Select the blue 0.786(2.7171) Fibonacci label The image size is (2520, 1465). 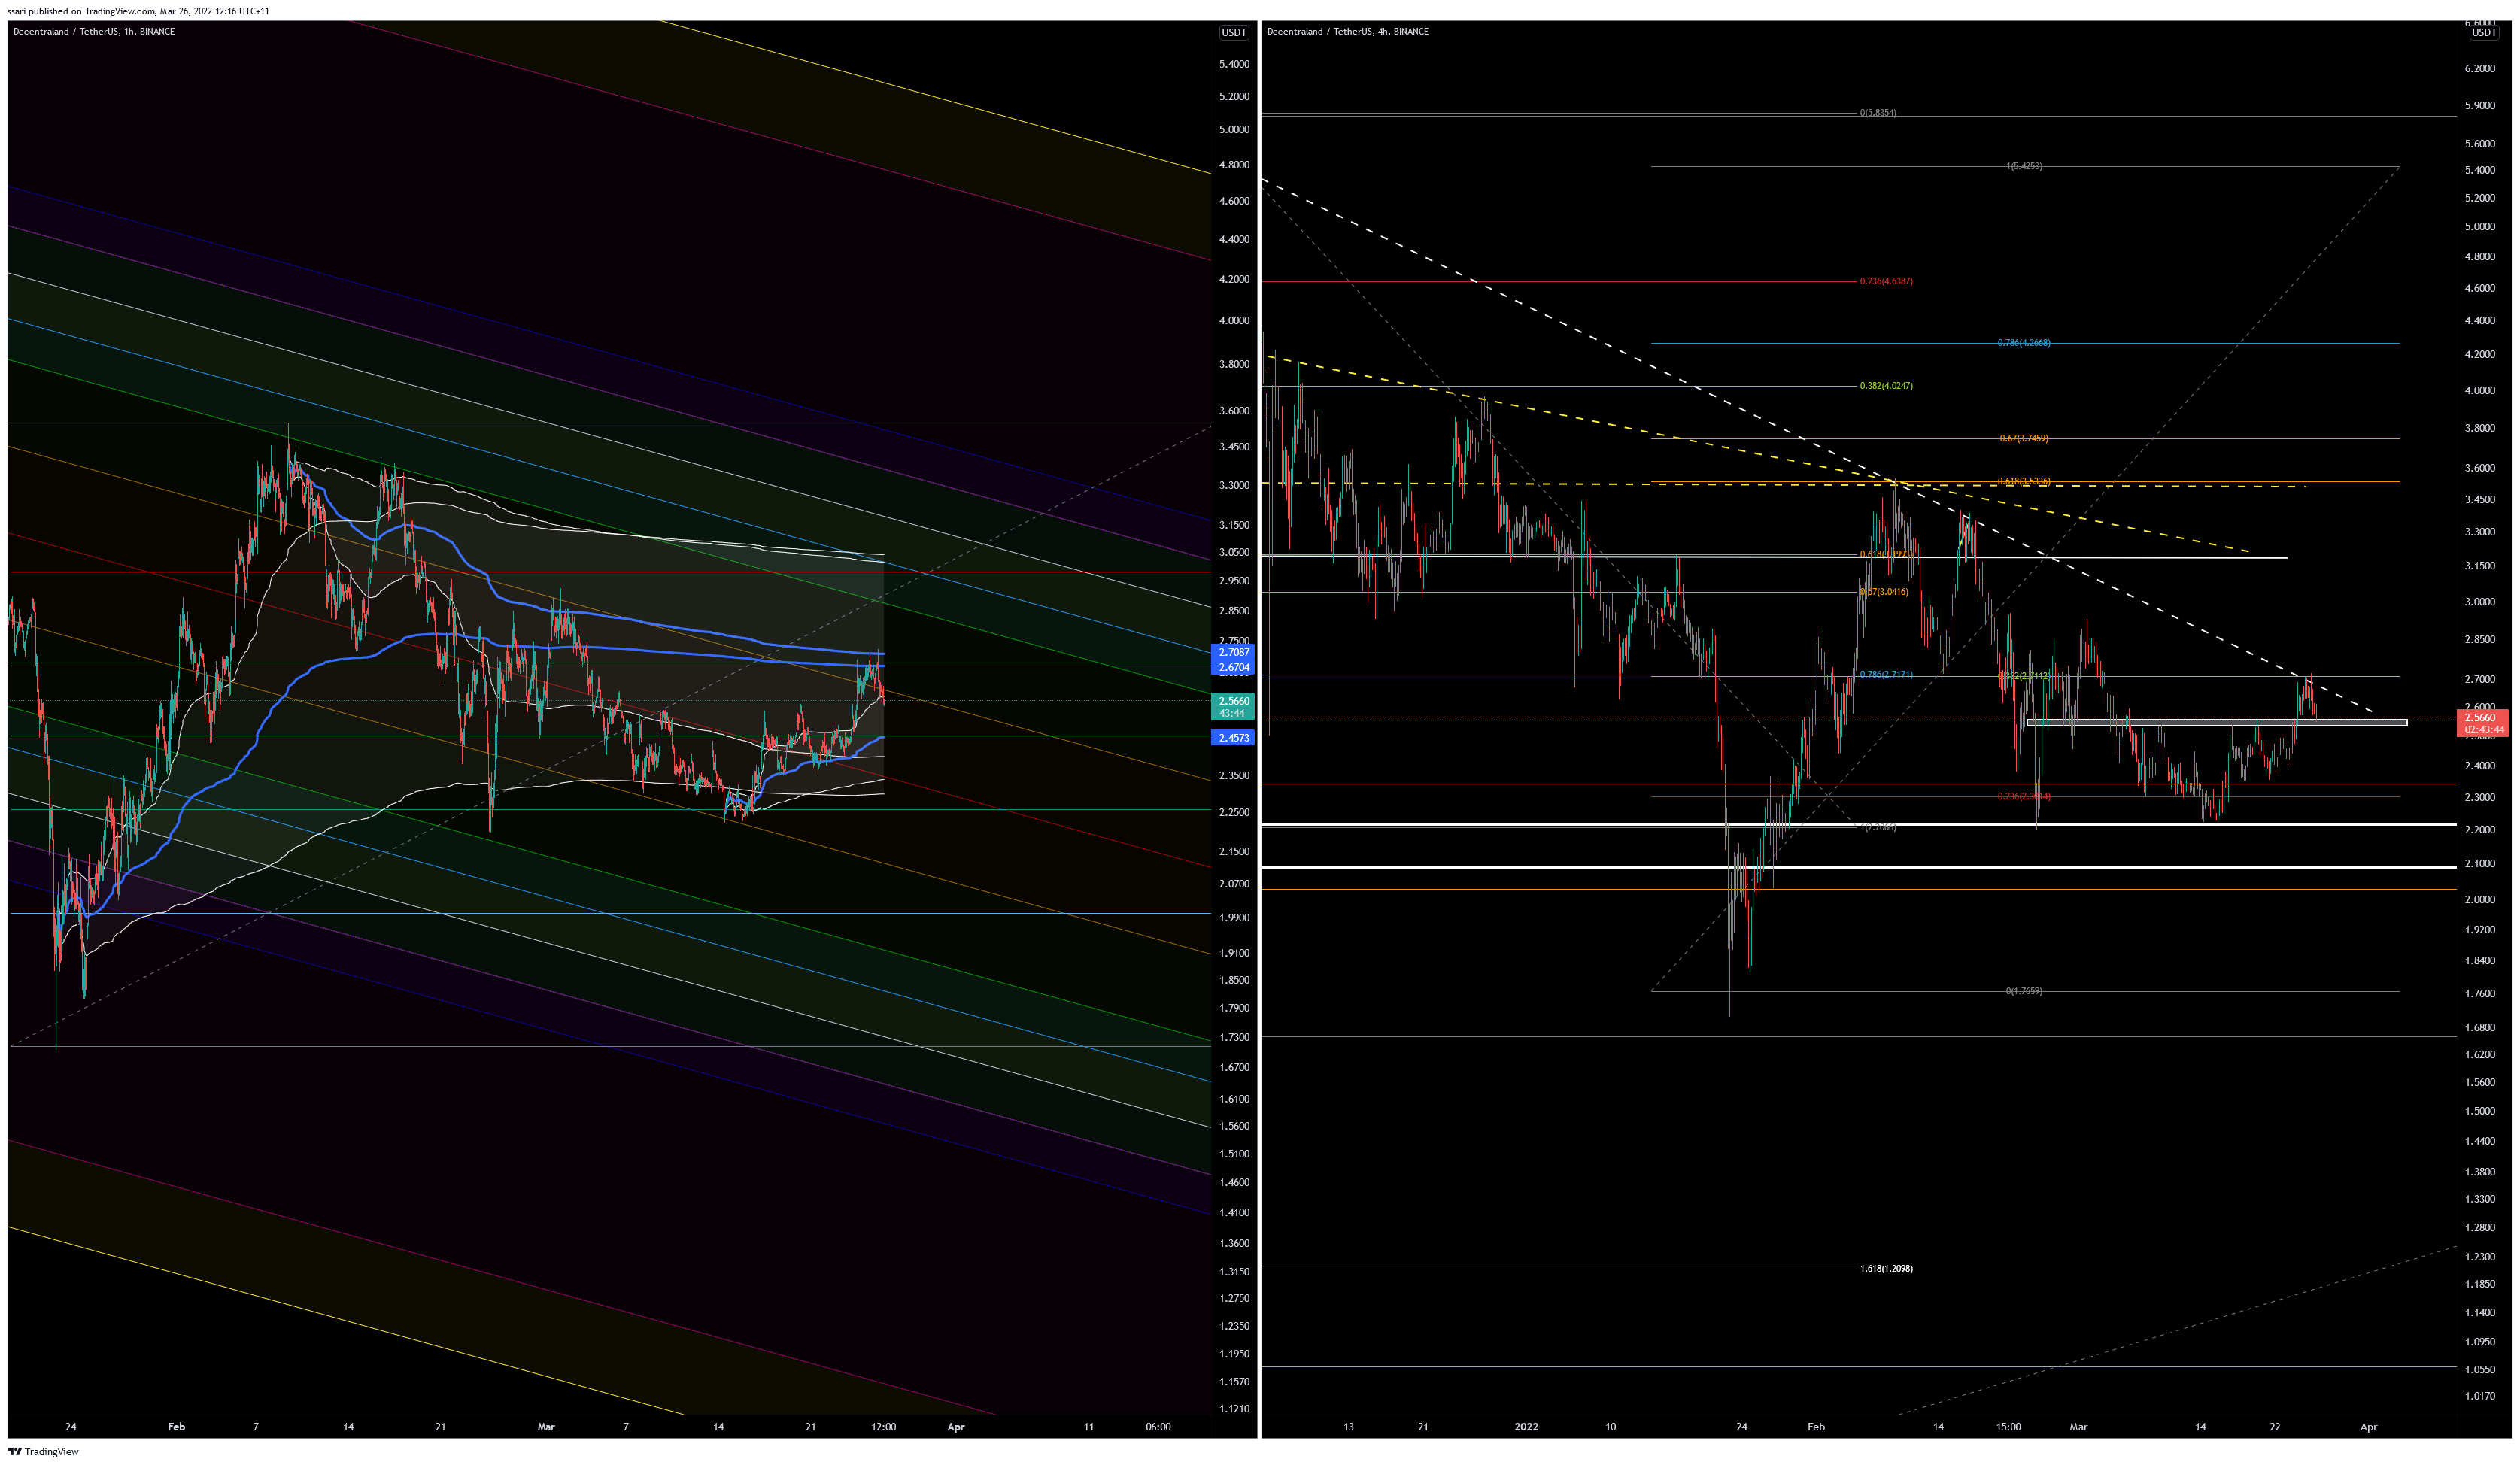click(x=1886, y=675)
